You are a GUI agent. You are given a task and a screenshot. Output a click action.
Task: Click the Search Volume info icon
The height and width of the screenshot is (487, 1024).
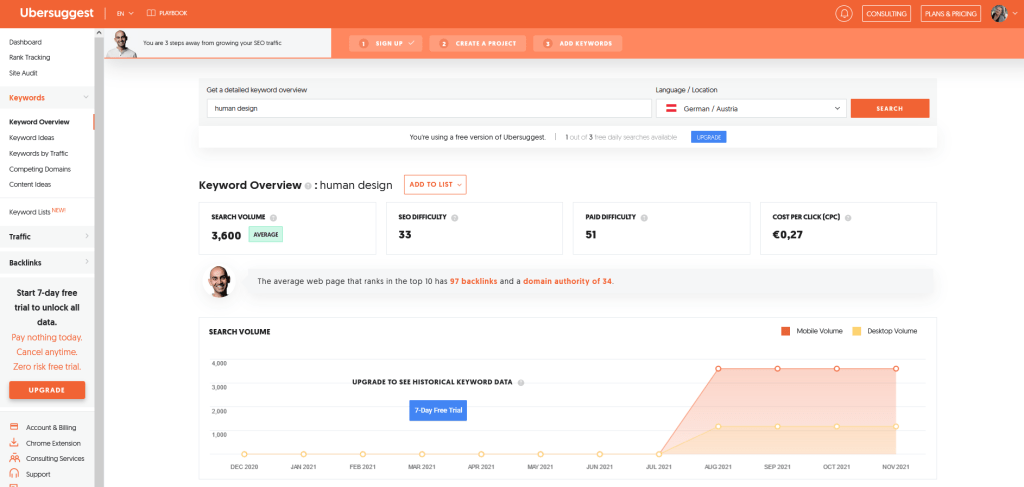[273, 217]
